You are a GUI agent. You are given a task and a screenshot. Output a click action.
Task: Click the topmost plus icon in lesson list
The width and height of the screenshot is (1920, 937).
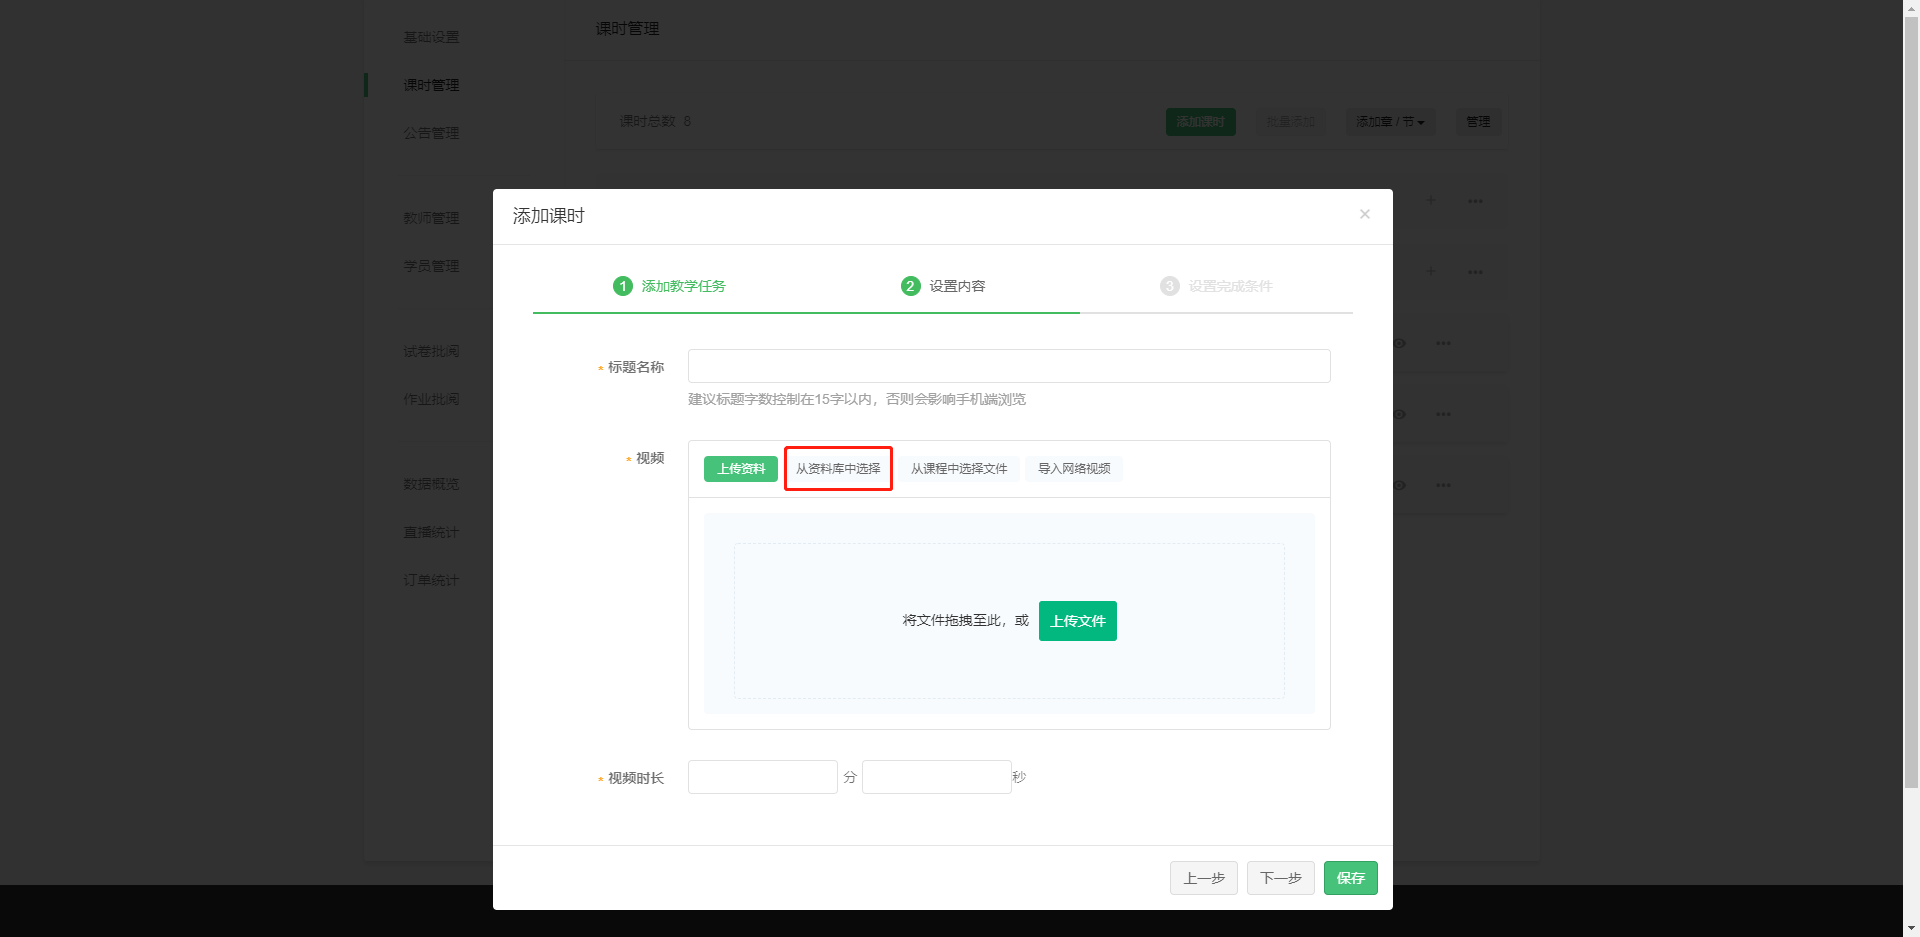click(1430, 200)
